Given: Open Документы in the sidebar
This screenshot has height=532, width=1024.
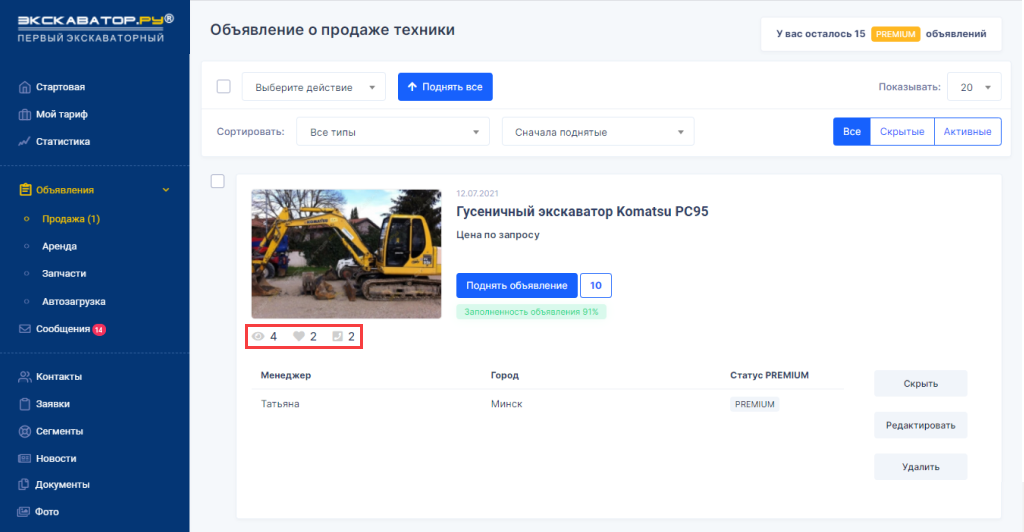Looking at the screenshot, I should pyautogui.click(x=62, y=484).
